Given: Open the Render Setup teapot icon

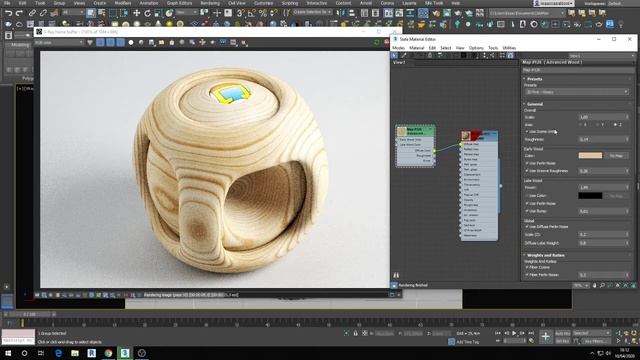Looking at the screenshot, I should (436, 13).
